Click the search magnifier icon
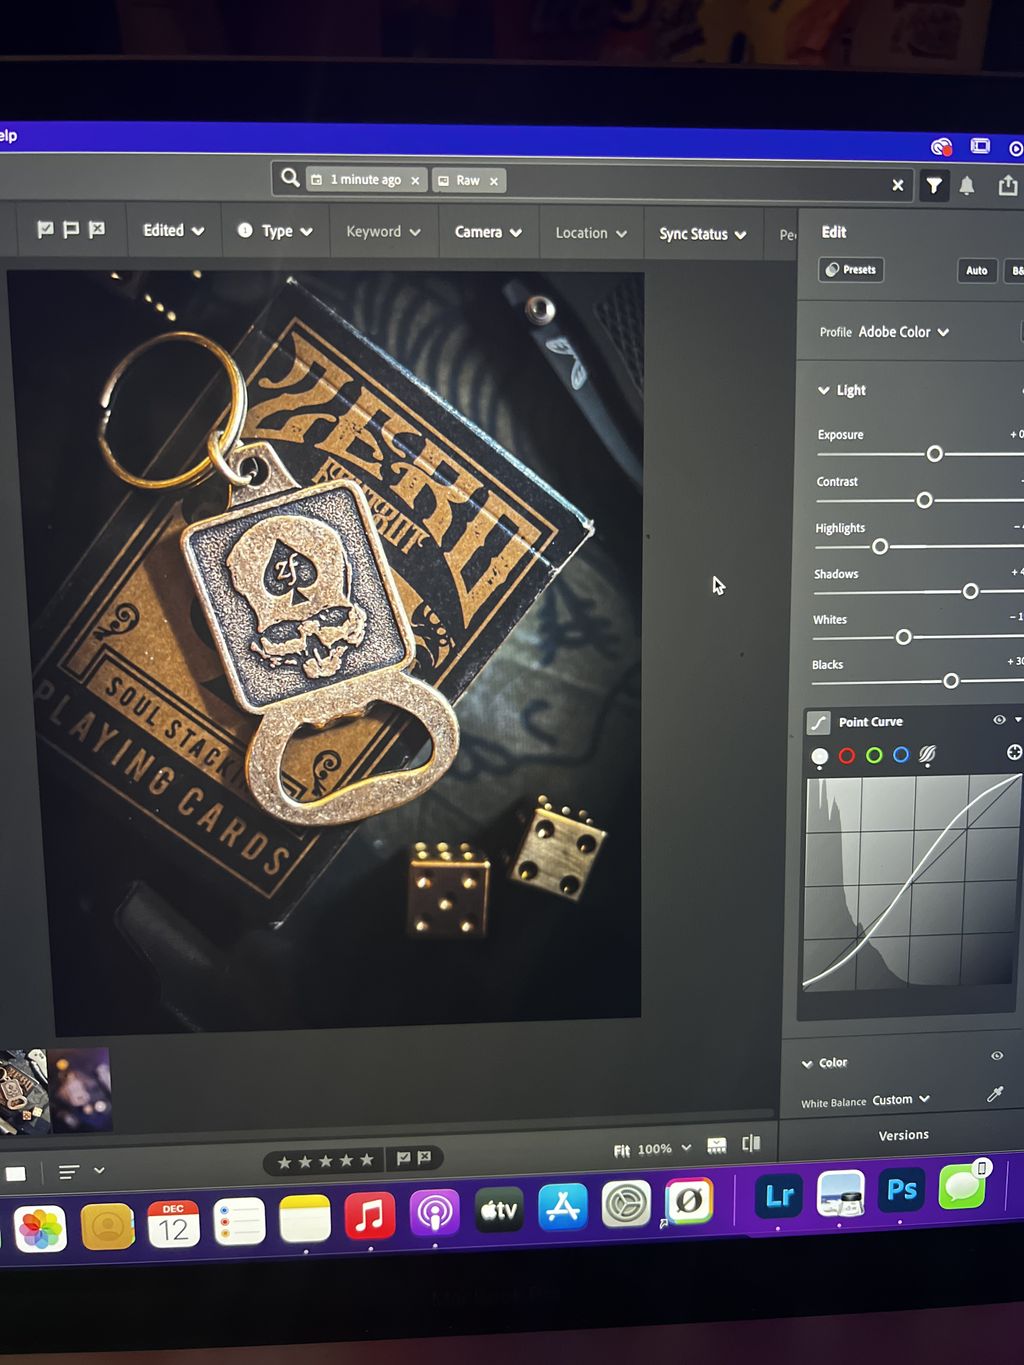Screen dimensions: 1024x1365 coord(290,178)
